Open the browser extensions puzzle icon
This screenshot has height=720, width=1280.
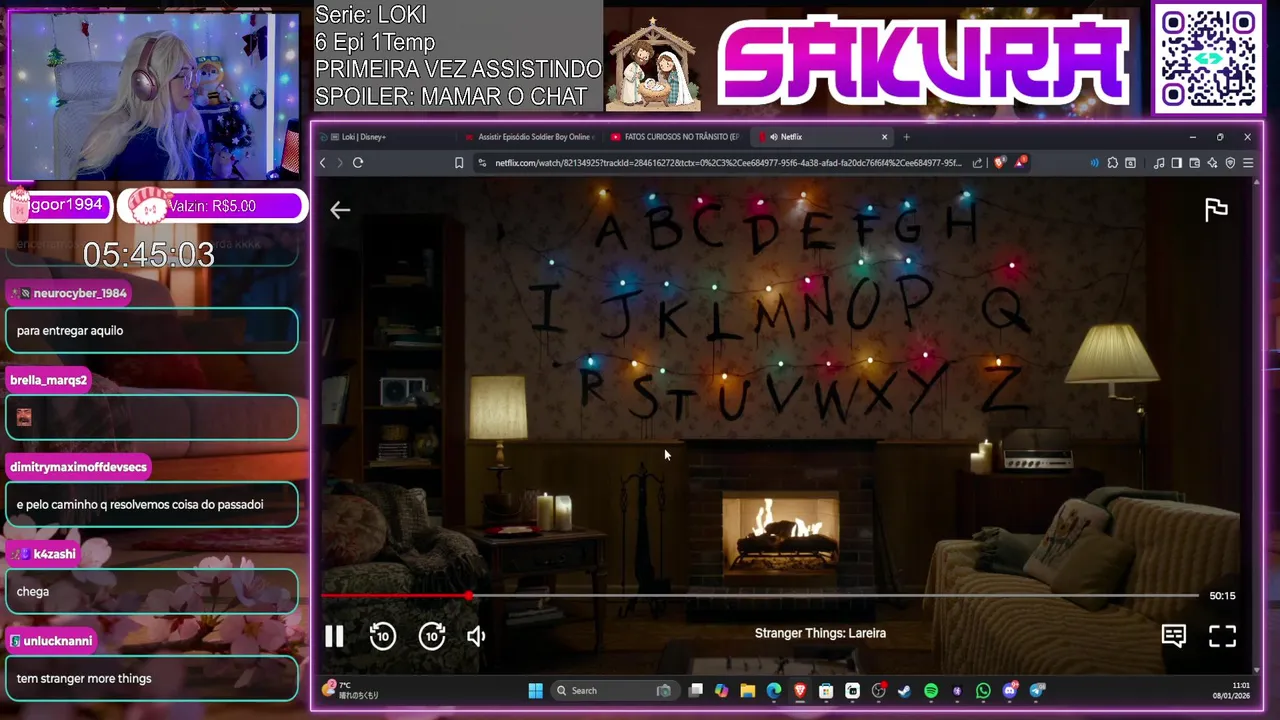1112,163
